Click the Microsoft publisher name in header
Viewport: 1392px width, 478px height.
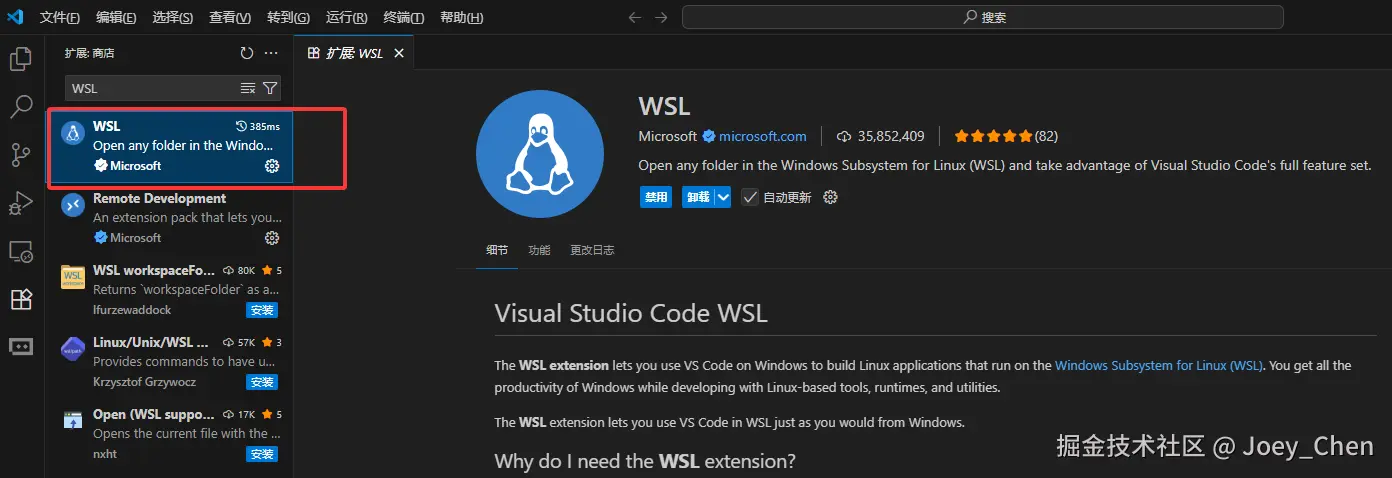(668, 136)
